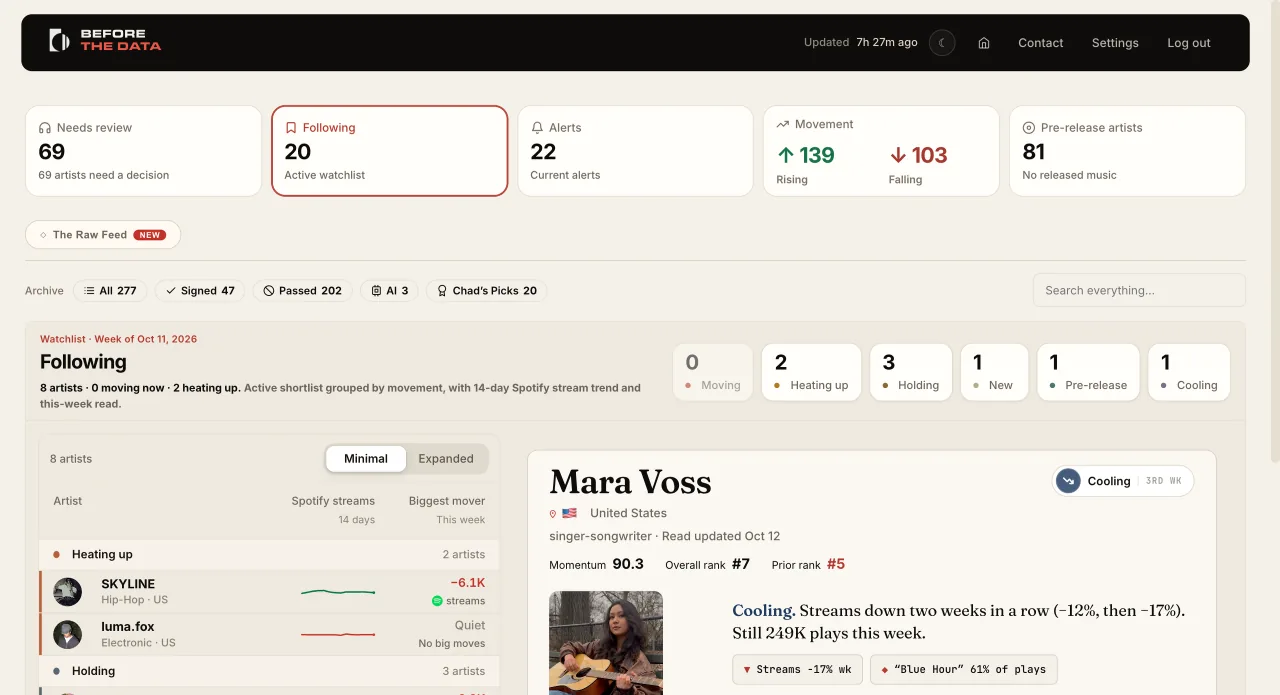Image resolution: width=1280 pixels, height=695 pixels.
Task: Click the bell icon on Alerts
Action: coord(537,128)
